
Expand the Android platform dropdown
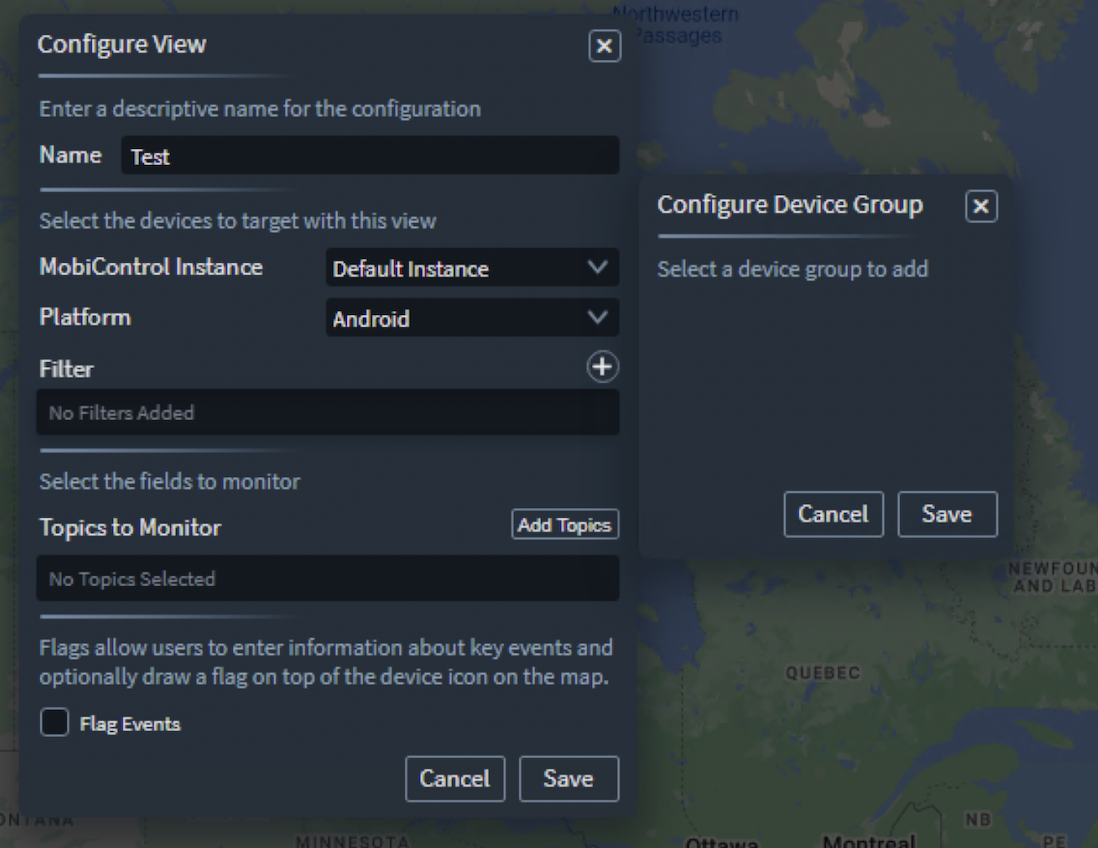472,318
